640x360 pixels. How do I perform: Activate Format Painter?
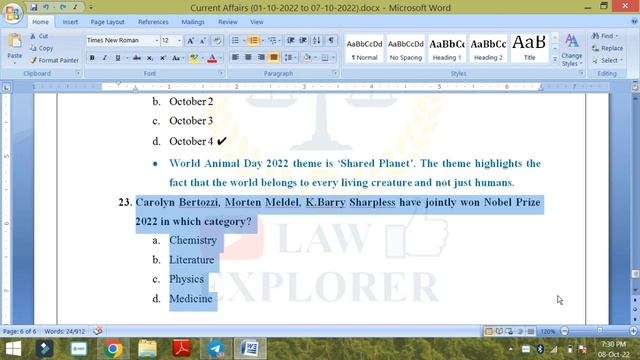click(x=54, y=60)
